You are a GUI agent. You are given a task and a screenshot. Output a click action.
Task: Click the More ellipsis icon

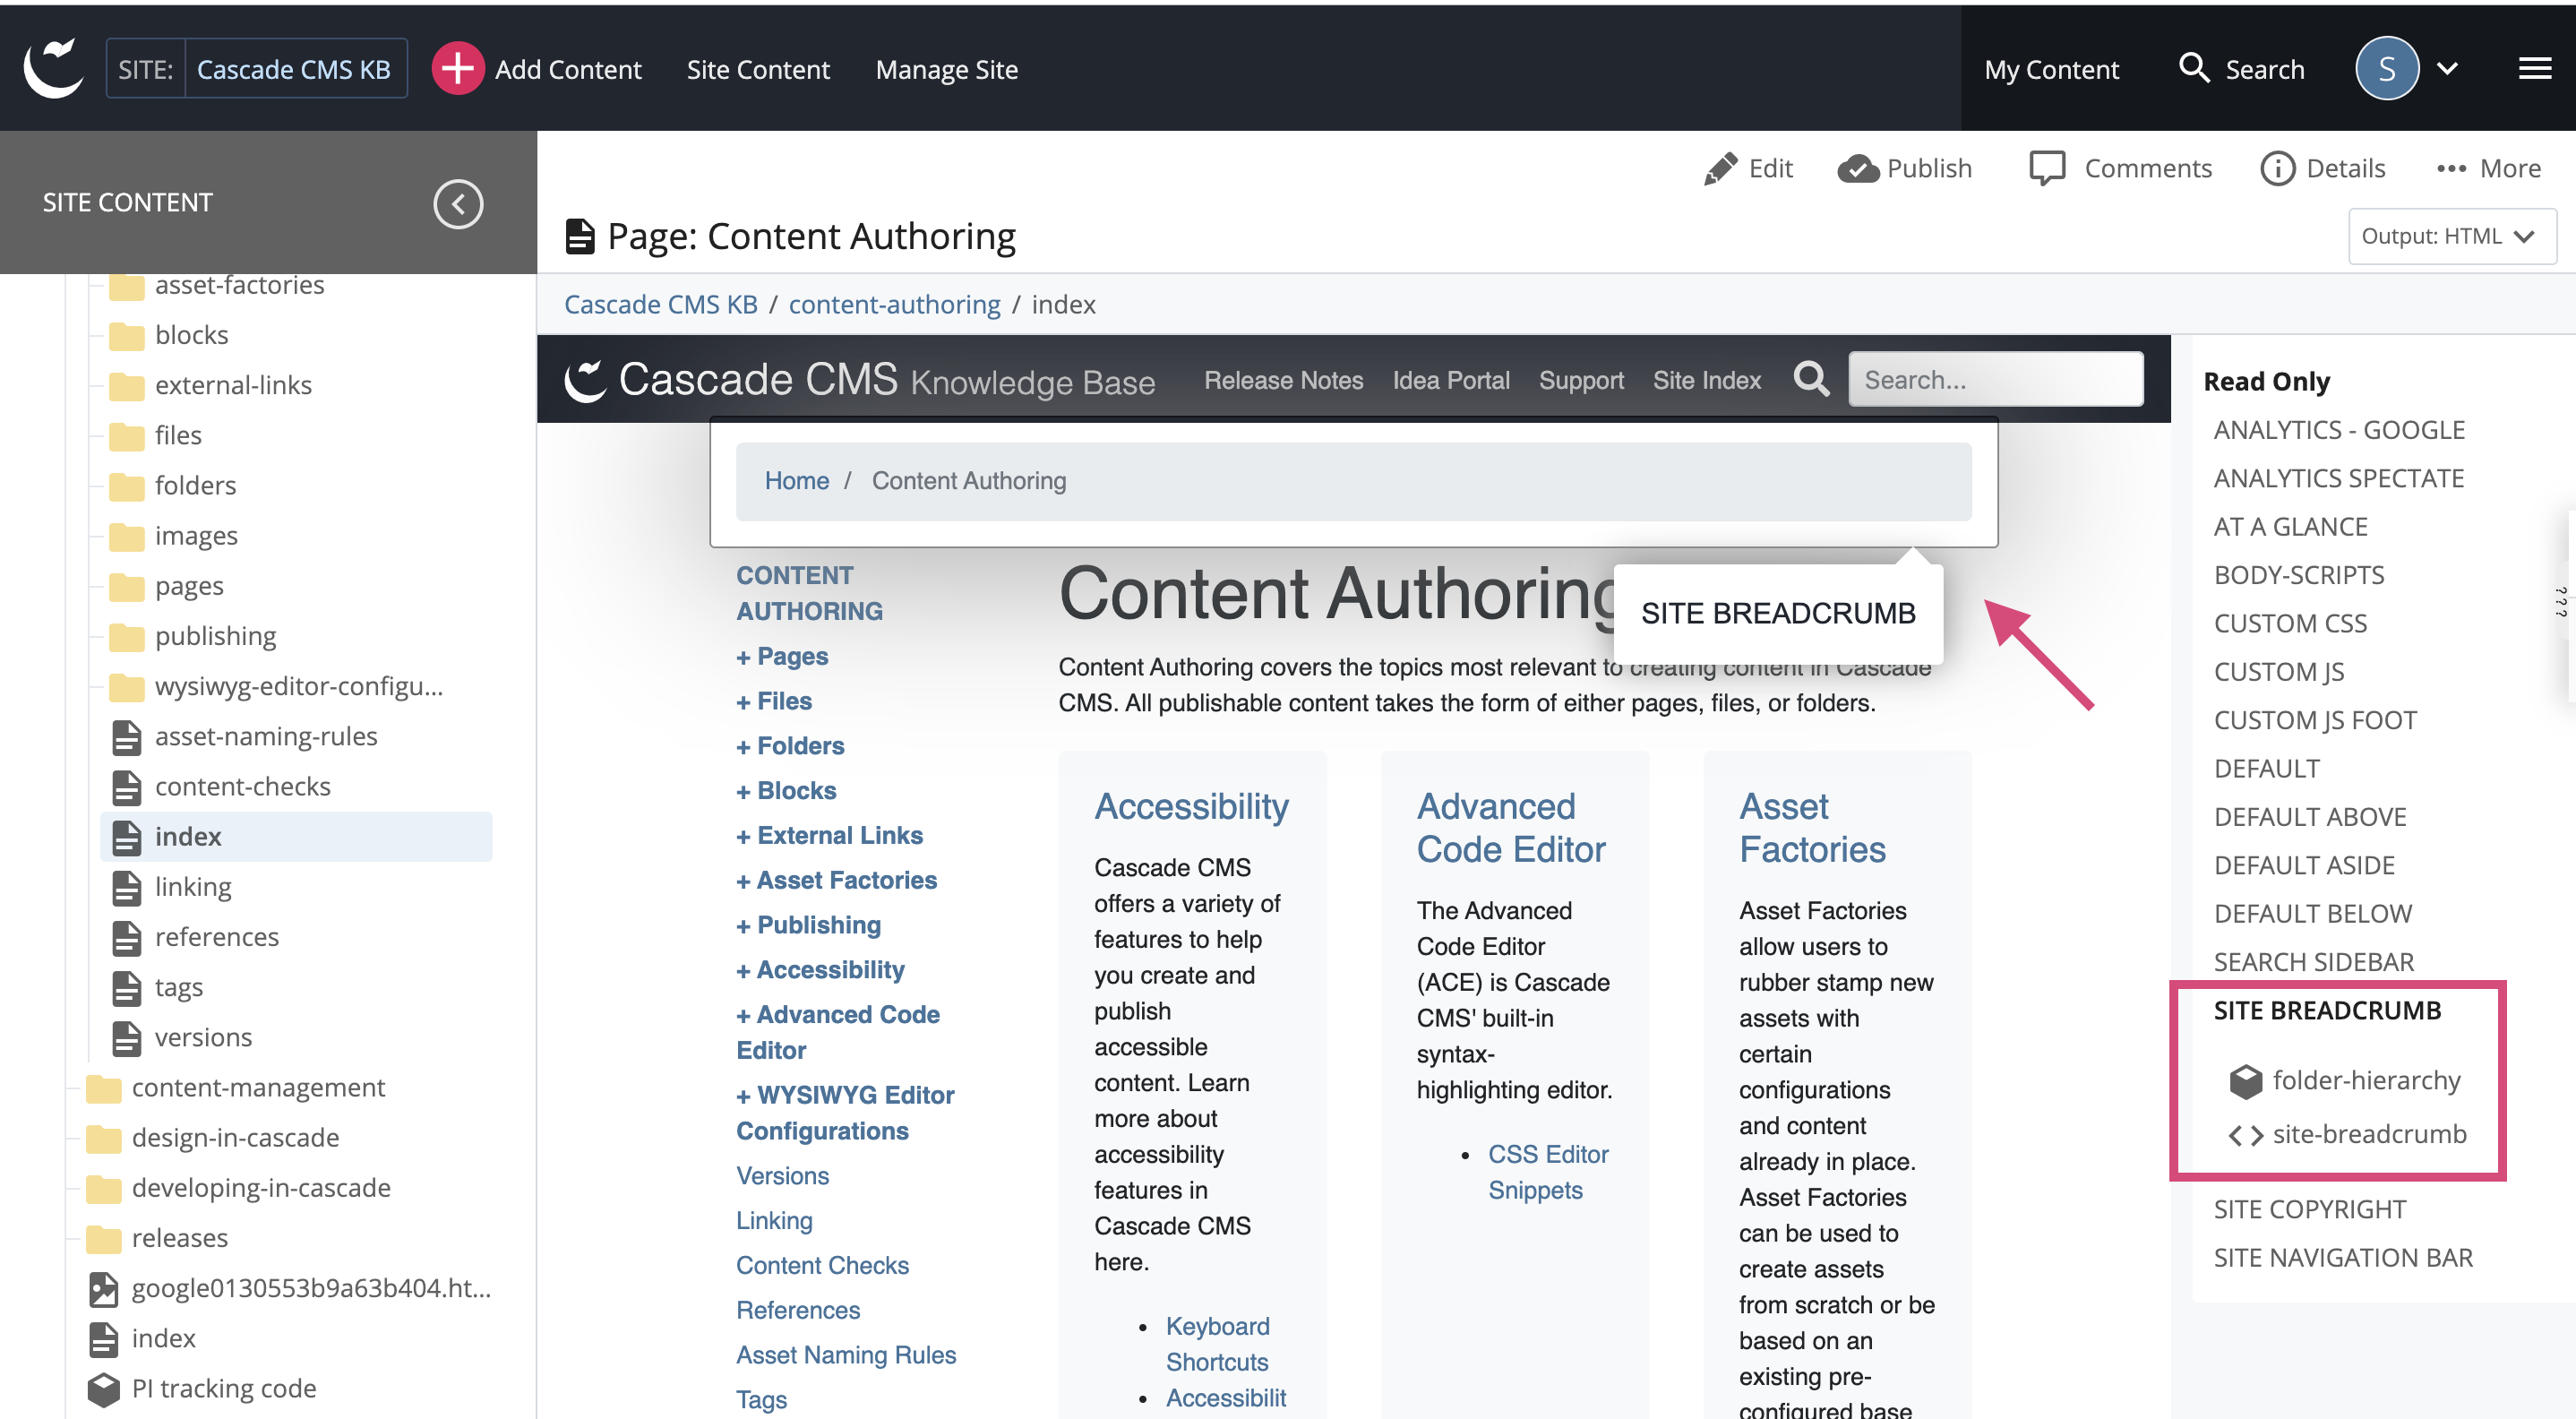tap(2451, 168)
